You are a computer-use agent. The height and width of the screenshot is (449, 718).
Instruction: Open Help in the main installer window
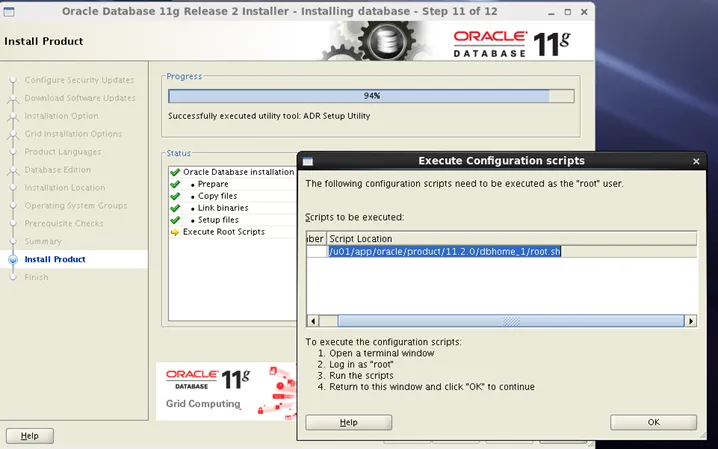(30, 436)
